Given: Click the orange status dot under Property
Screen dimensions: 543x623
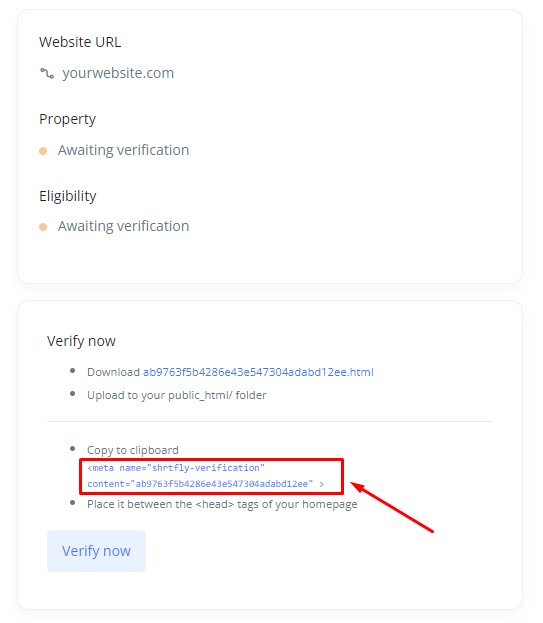Looking at the screenshot, I should coord(43,151).
